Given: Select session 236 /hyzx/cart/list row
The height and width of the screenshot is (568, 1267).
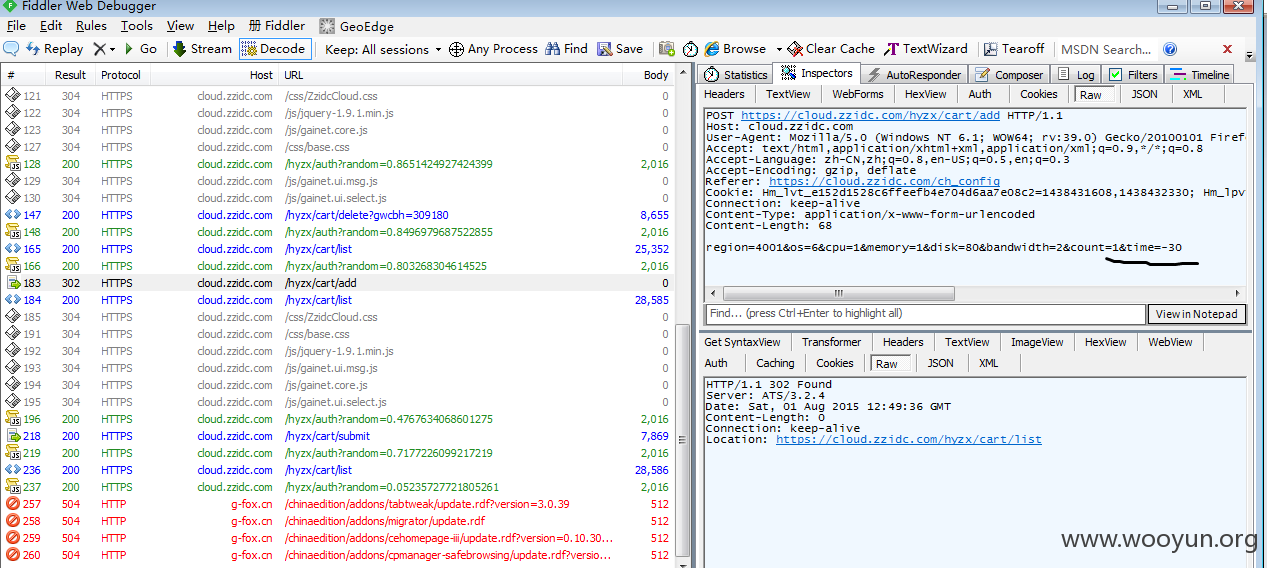Looking at the screenshot, I should pyautogui.click(x=337, y=470).
